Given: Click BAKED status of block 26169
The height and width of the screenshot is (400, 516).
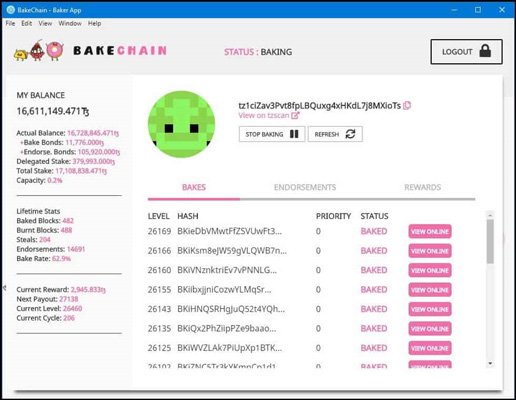Looking at the screenshot, I should tap(374, 231).
